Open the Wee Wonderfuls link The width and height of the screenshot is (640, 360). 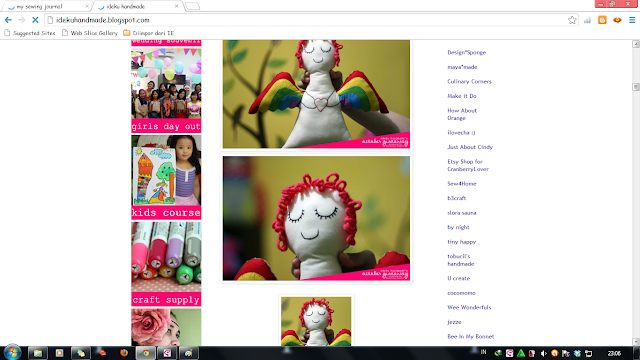pos(469,307)
